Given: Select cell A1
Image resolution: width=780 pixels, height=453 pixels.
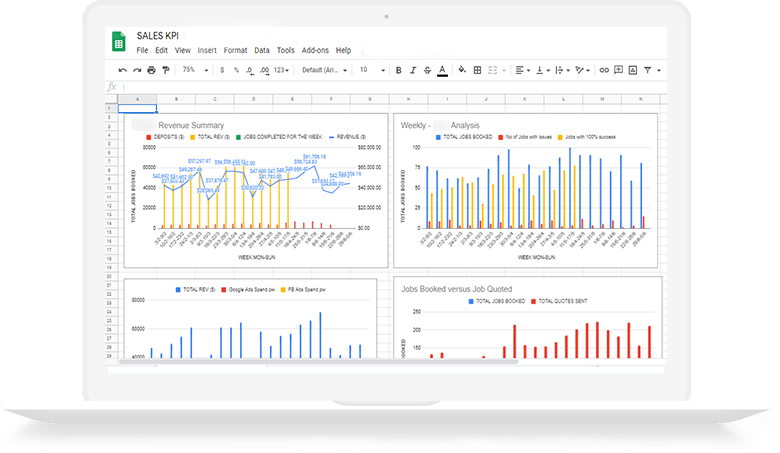Looking at the screenshot, I should (x=137, y=108).
